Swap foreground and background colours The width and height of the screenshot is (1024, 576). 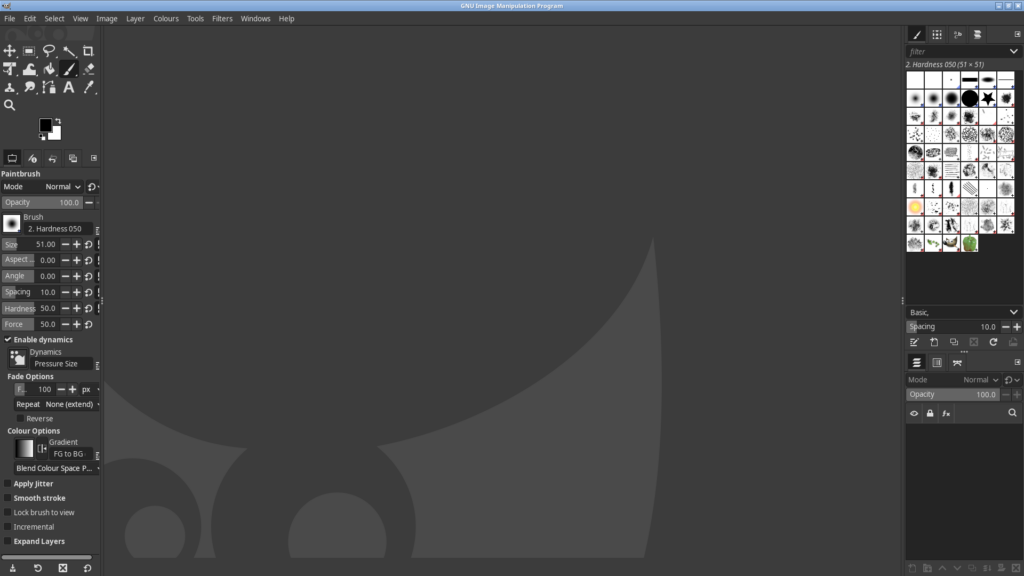(x=57, y=121)
